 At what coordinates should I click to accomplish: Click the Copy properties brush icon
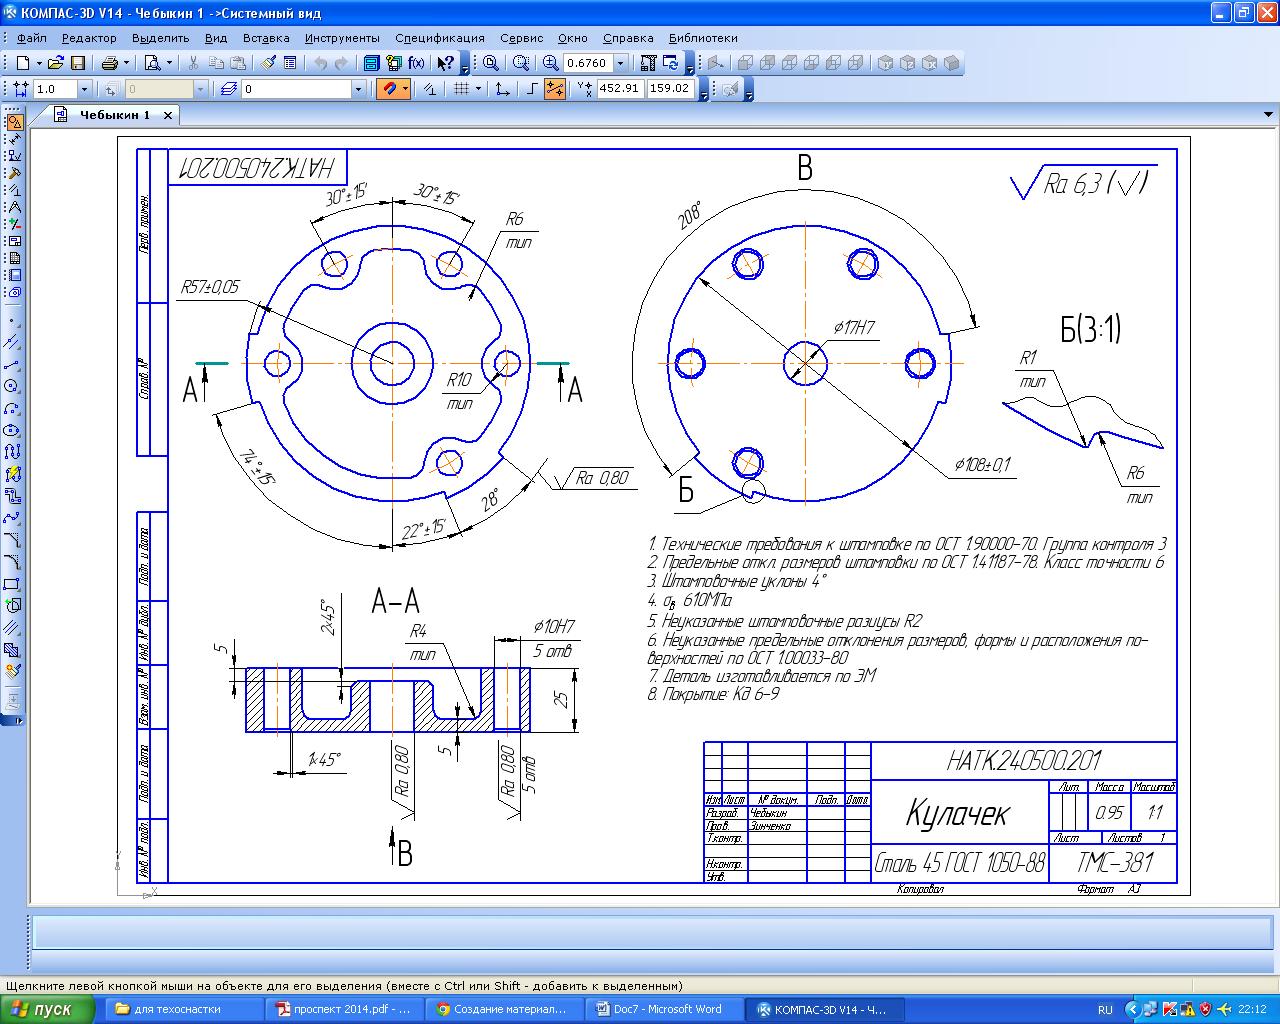click(x=268, y=63)
